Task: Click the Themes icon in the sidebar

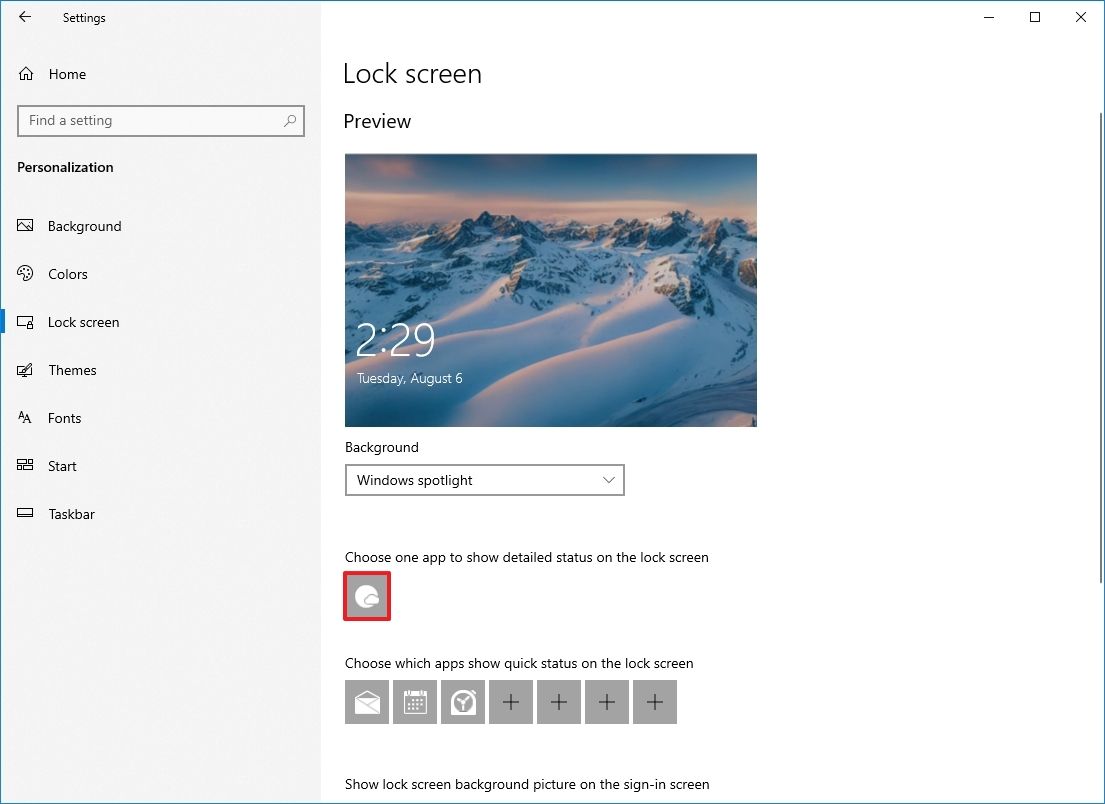Action: coord(25,370)
